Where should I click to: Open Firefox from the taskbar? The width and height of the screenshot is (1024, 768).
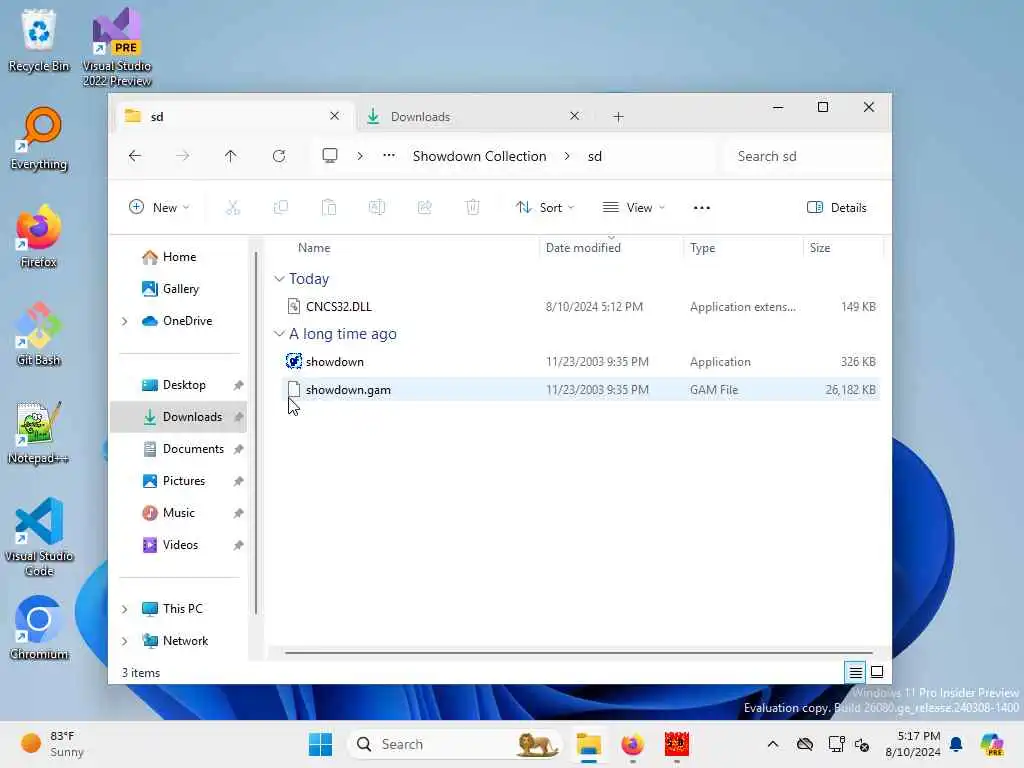coord(632,744)
